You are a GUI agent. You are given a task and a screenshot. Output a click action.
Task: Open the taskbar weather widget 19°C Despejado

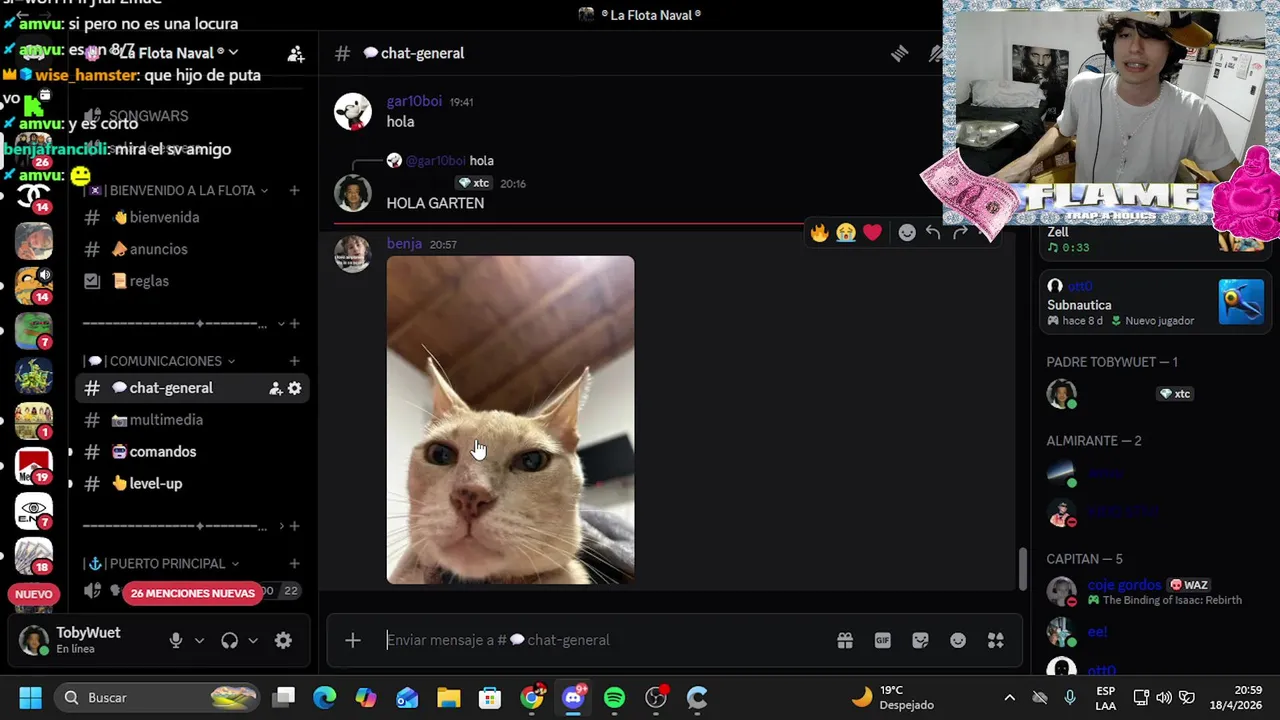pos(892,697)
